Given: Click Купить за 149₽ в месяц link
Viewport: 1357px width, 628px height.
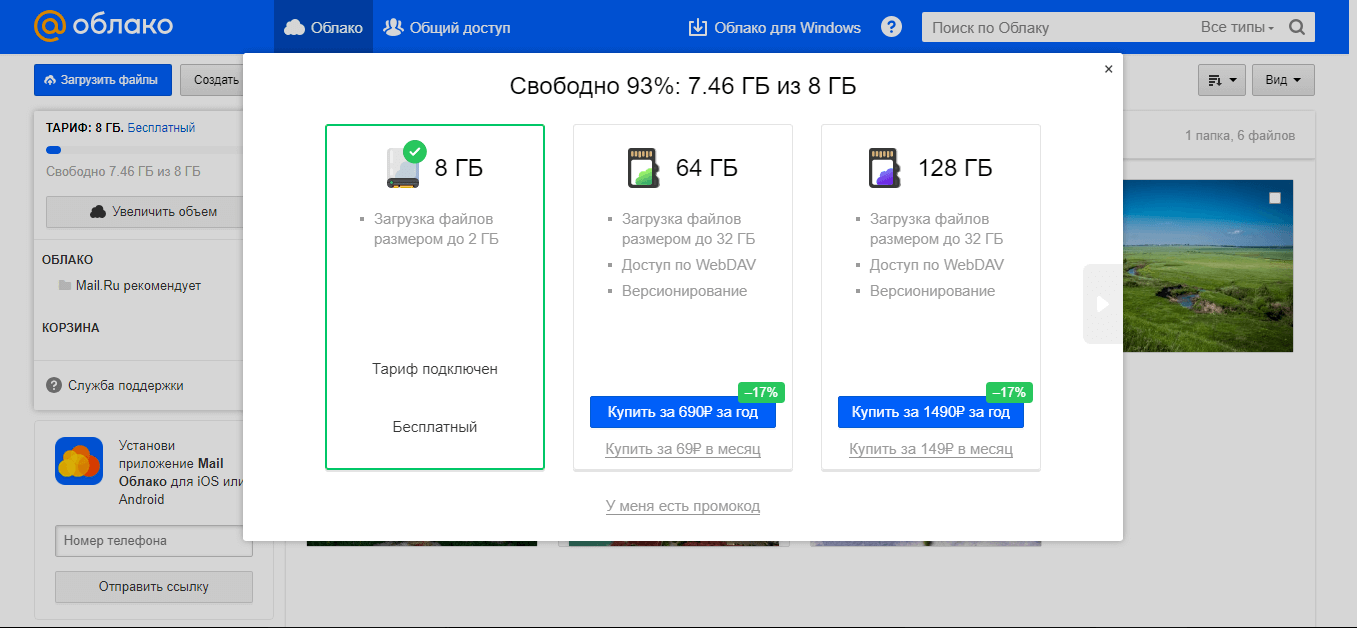Looking at the screenshot, I should [931, 449].
